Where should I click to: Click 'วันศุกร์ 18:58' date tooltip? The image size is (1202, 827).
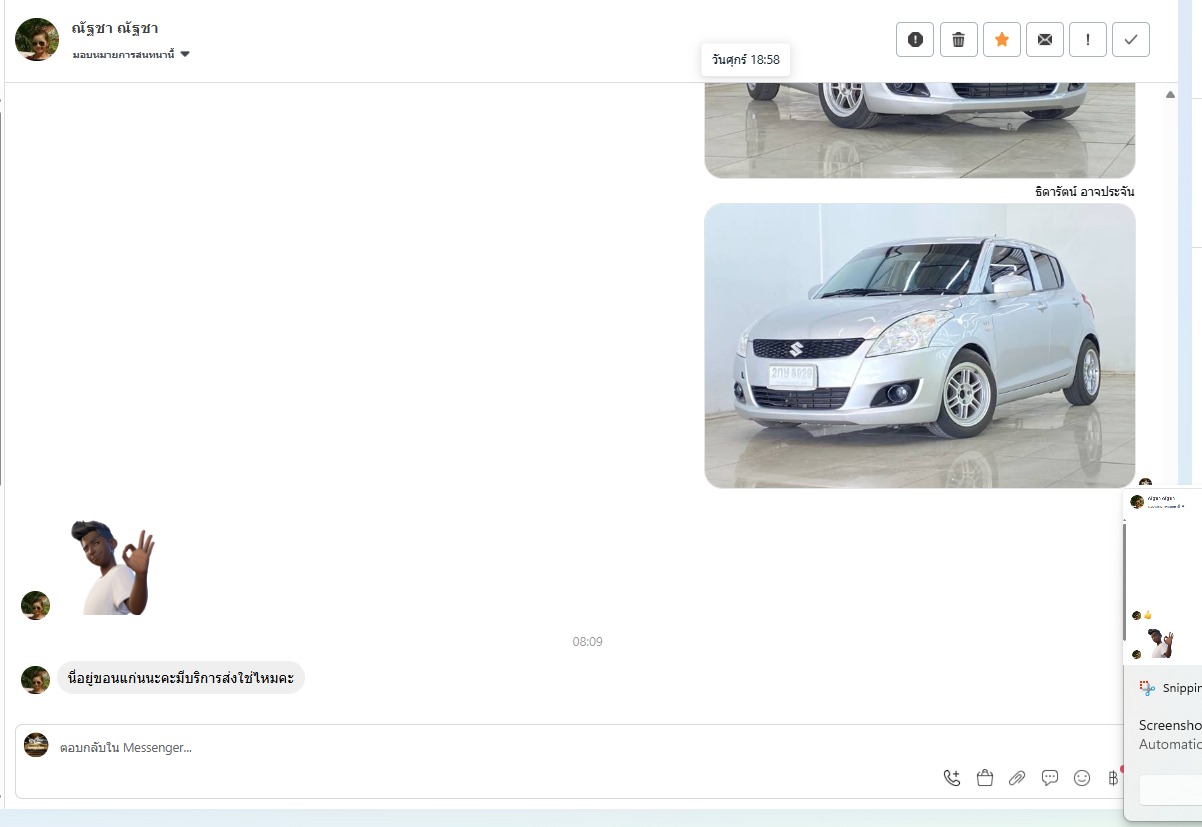[746, 60]
